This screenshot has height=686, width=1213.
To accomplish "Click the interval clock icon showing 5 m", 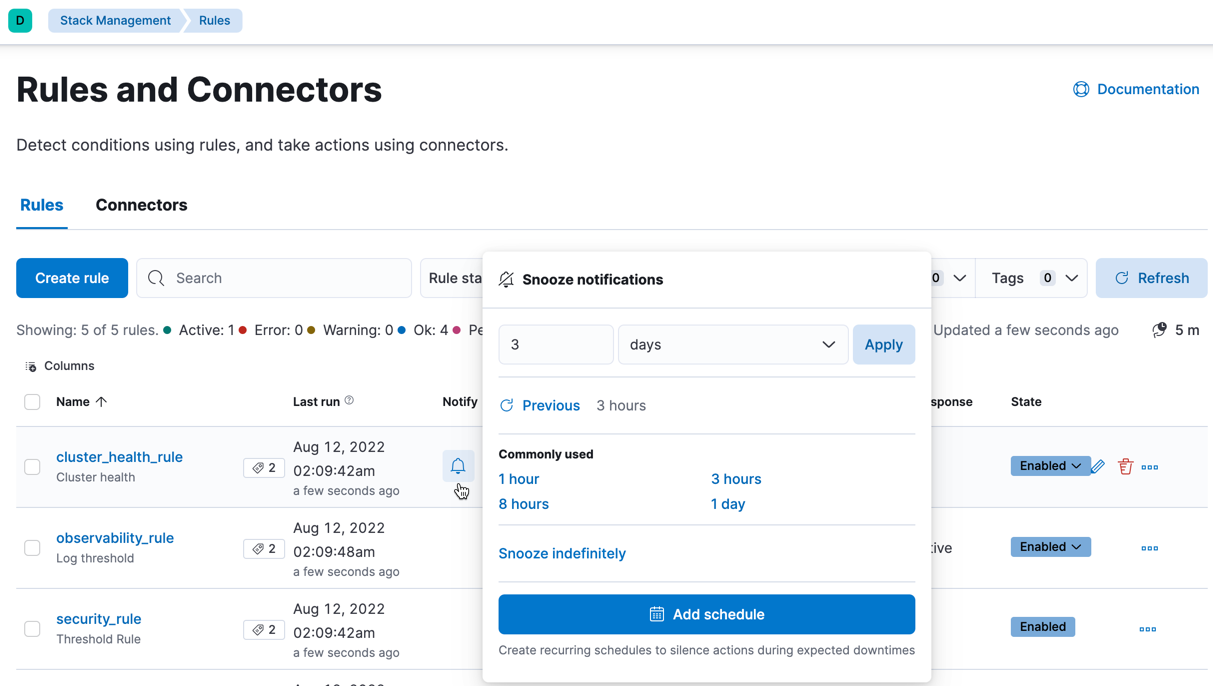I will (x=1160, y=329).
